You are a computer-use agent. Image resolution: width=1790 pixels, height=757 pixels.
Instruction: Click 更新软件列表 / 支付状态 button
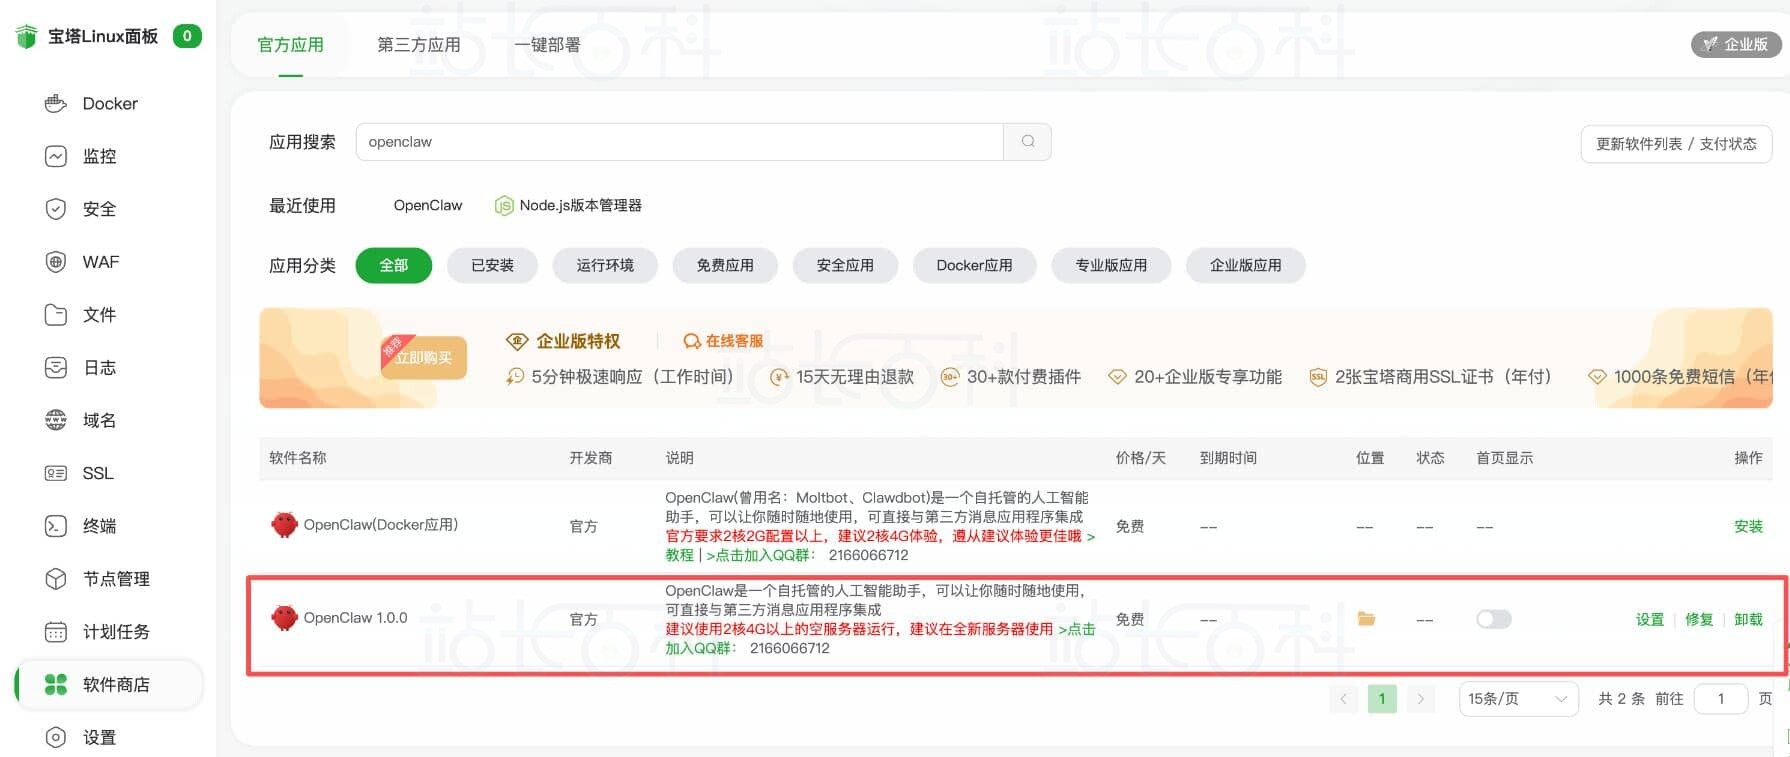1676,144
